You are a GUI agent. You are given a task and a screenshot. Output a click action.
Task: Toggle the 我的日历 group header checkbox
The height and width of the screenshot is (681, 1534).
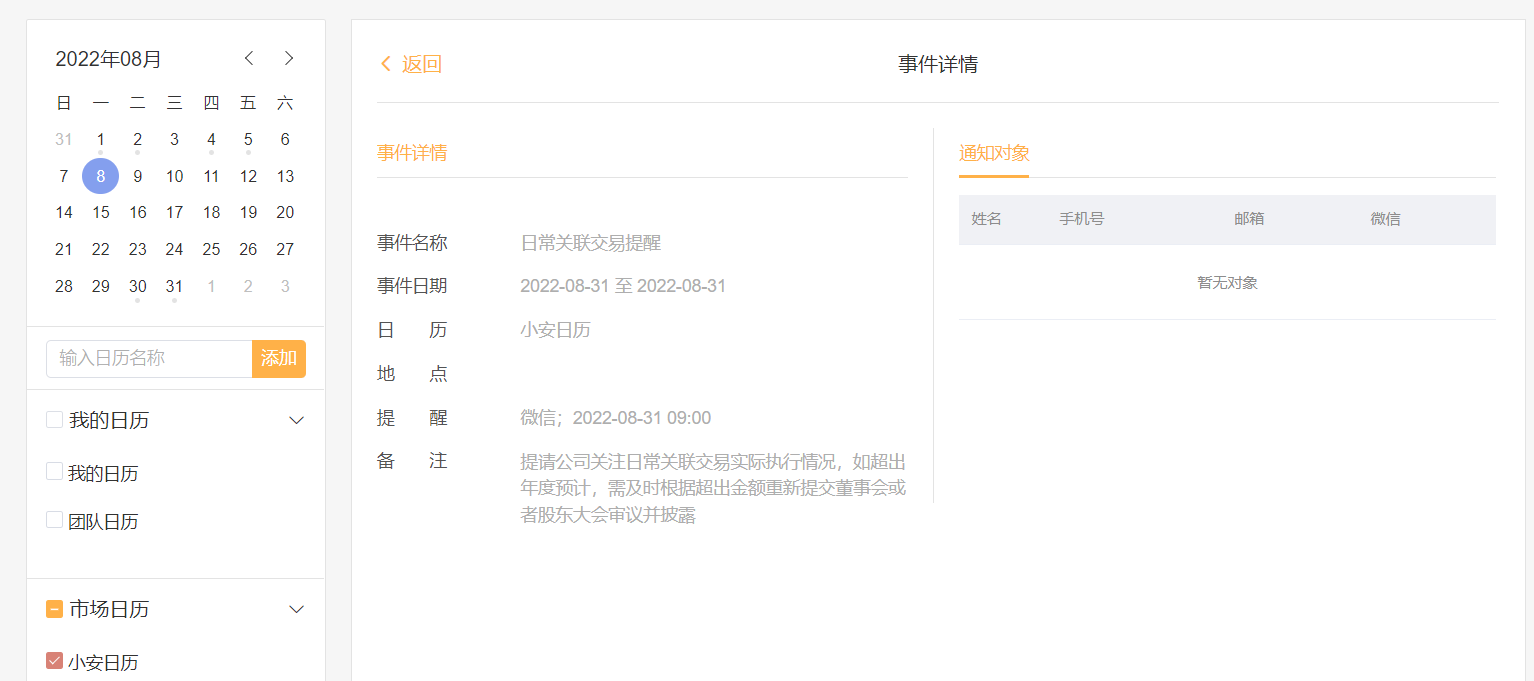(x=54, y=420)
